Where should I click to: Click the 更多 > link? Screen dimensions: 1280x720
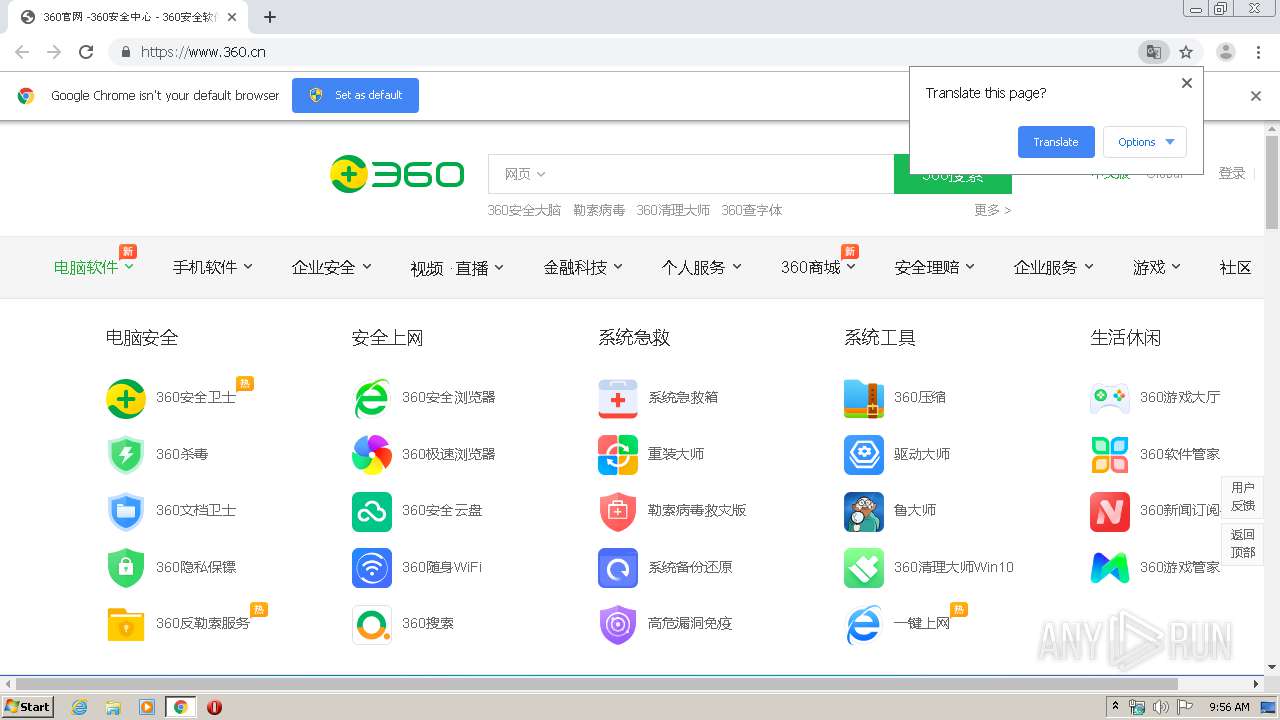[x=992, y=210]
